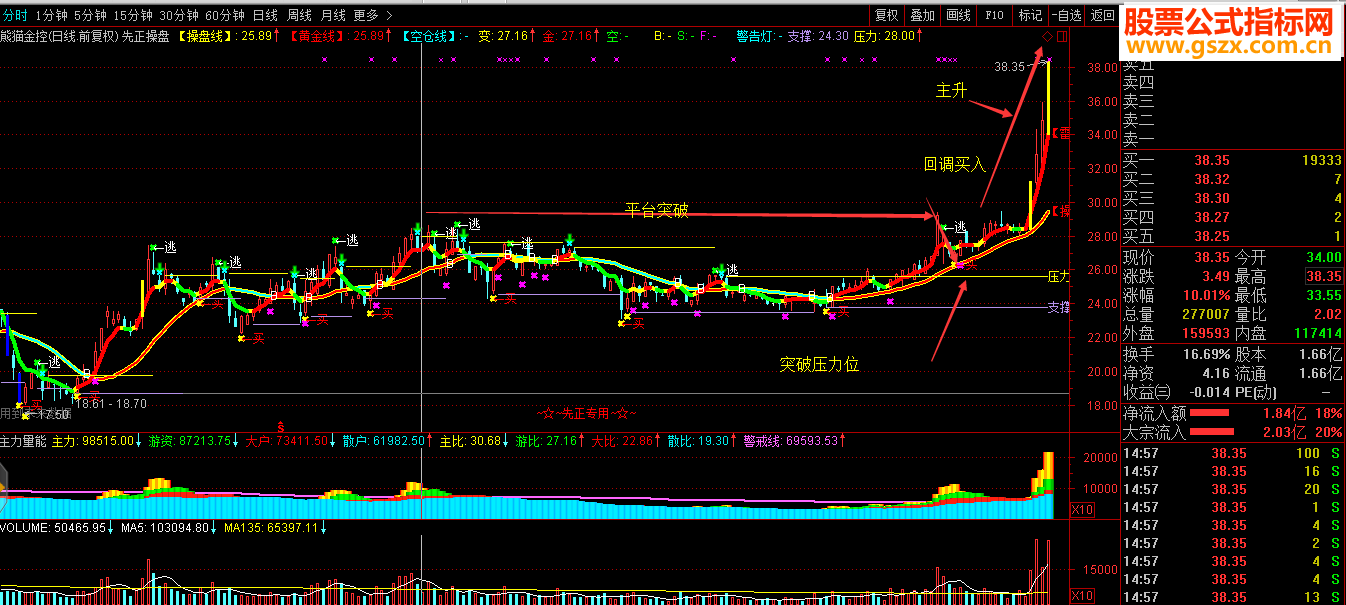1346x605 pixels.
Task: Click the X10 multiplier box in the 主力量能 panel
Action: tap(1081, 510)
